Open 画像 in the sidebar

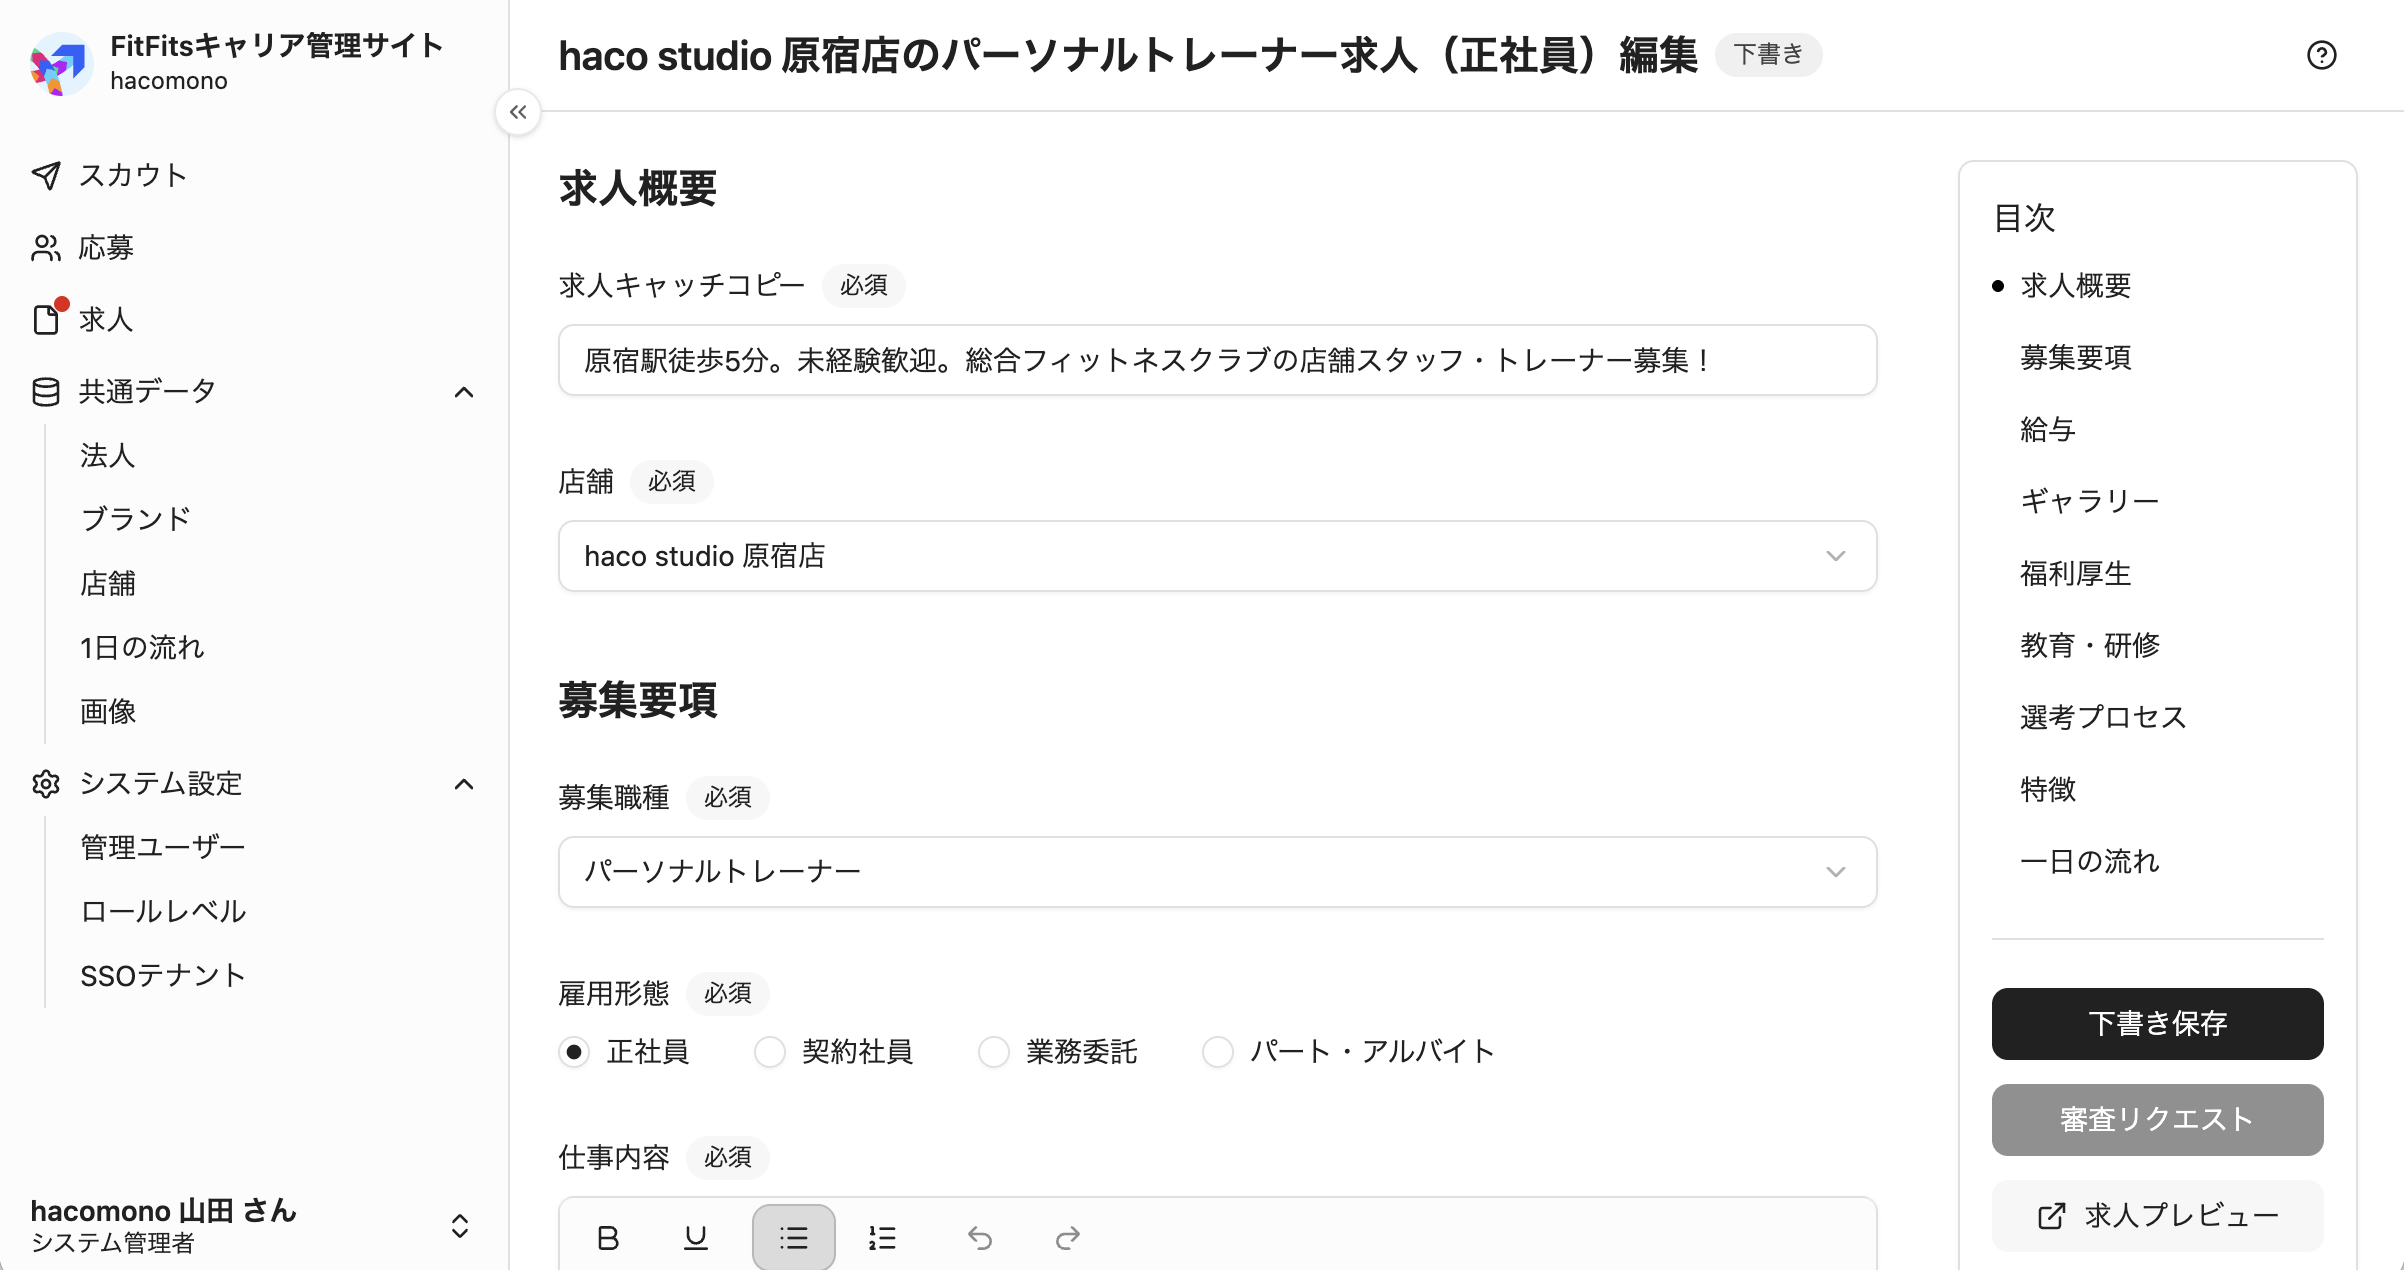point(108,712)
